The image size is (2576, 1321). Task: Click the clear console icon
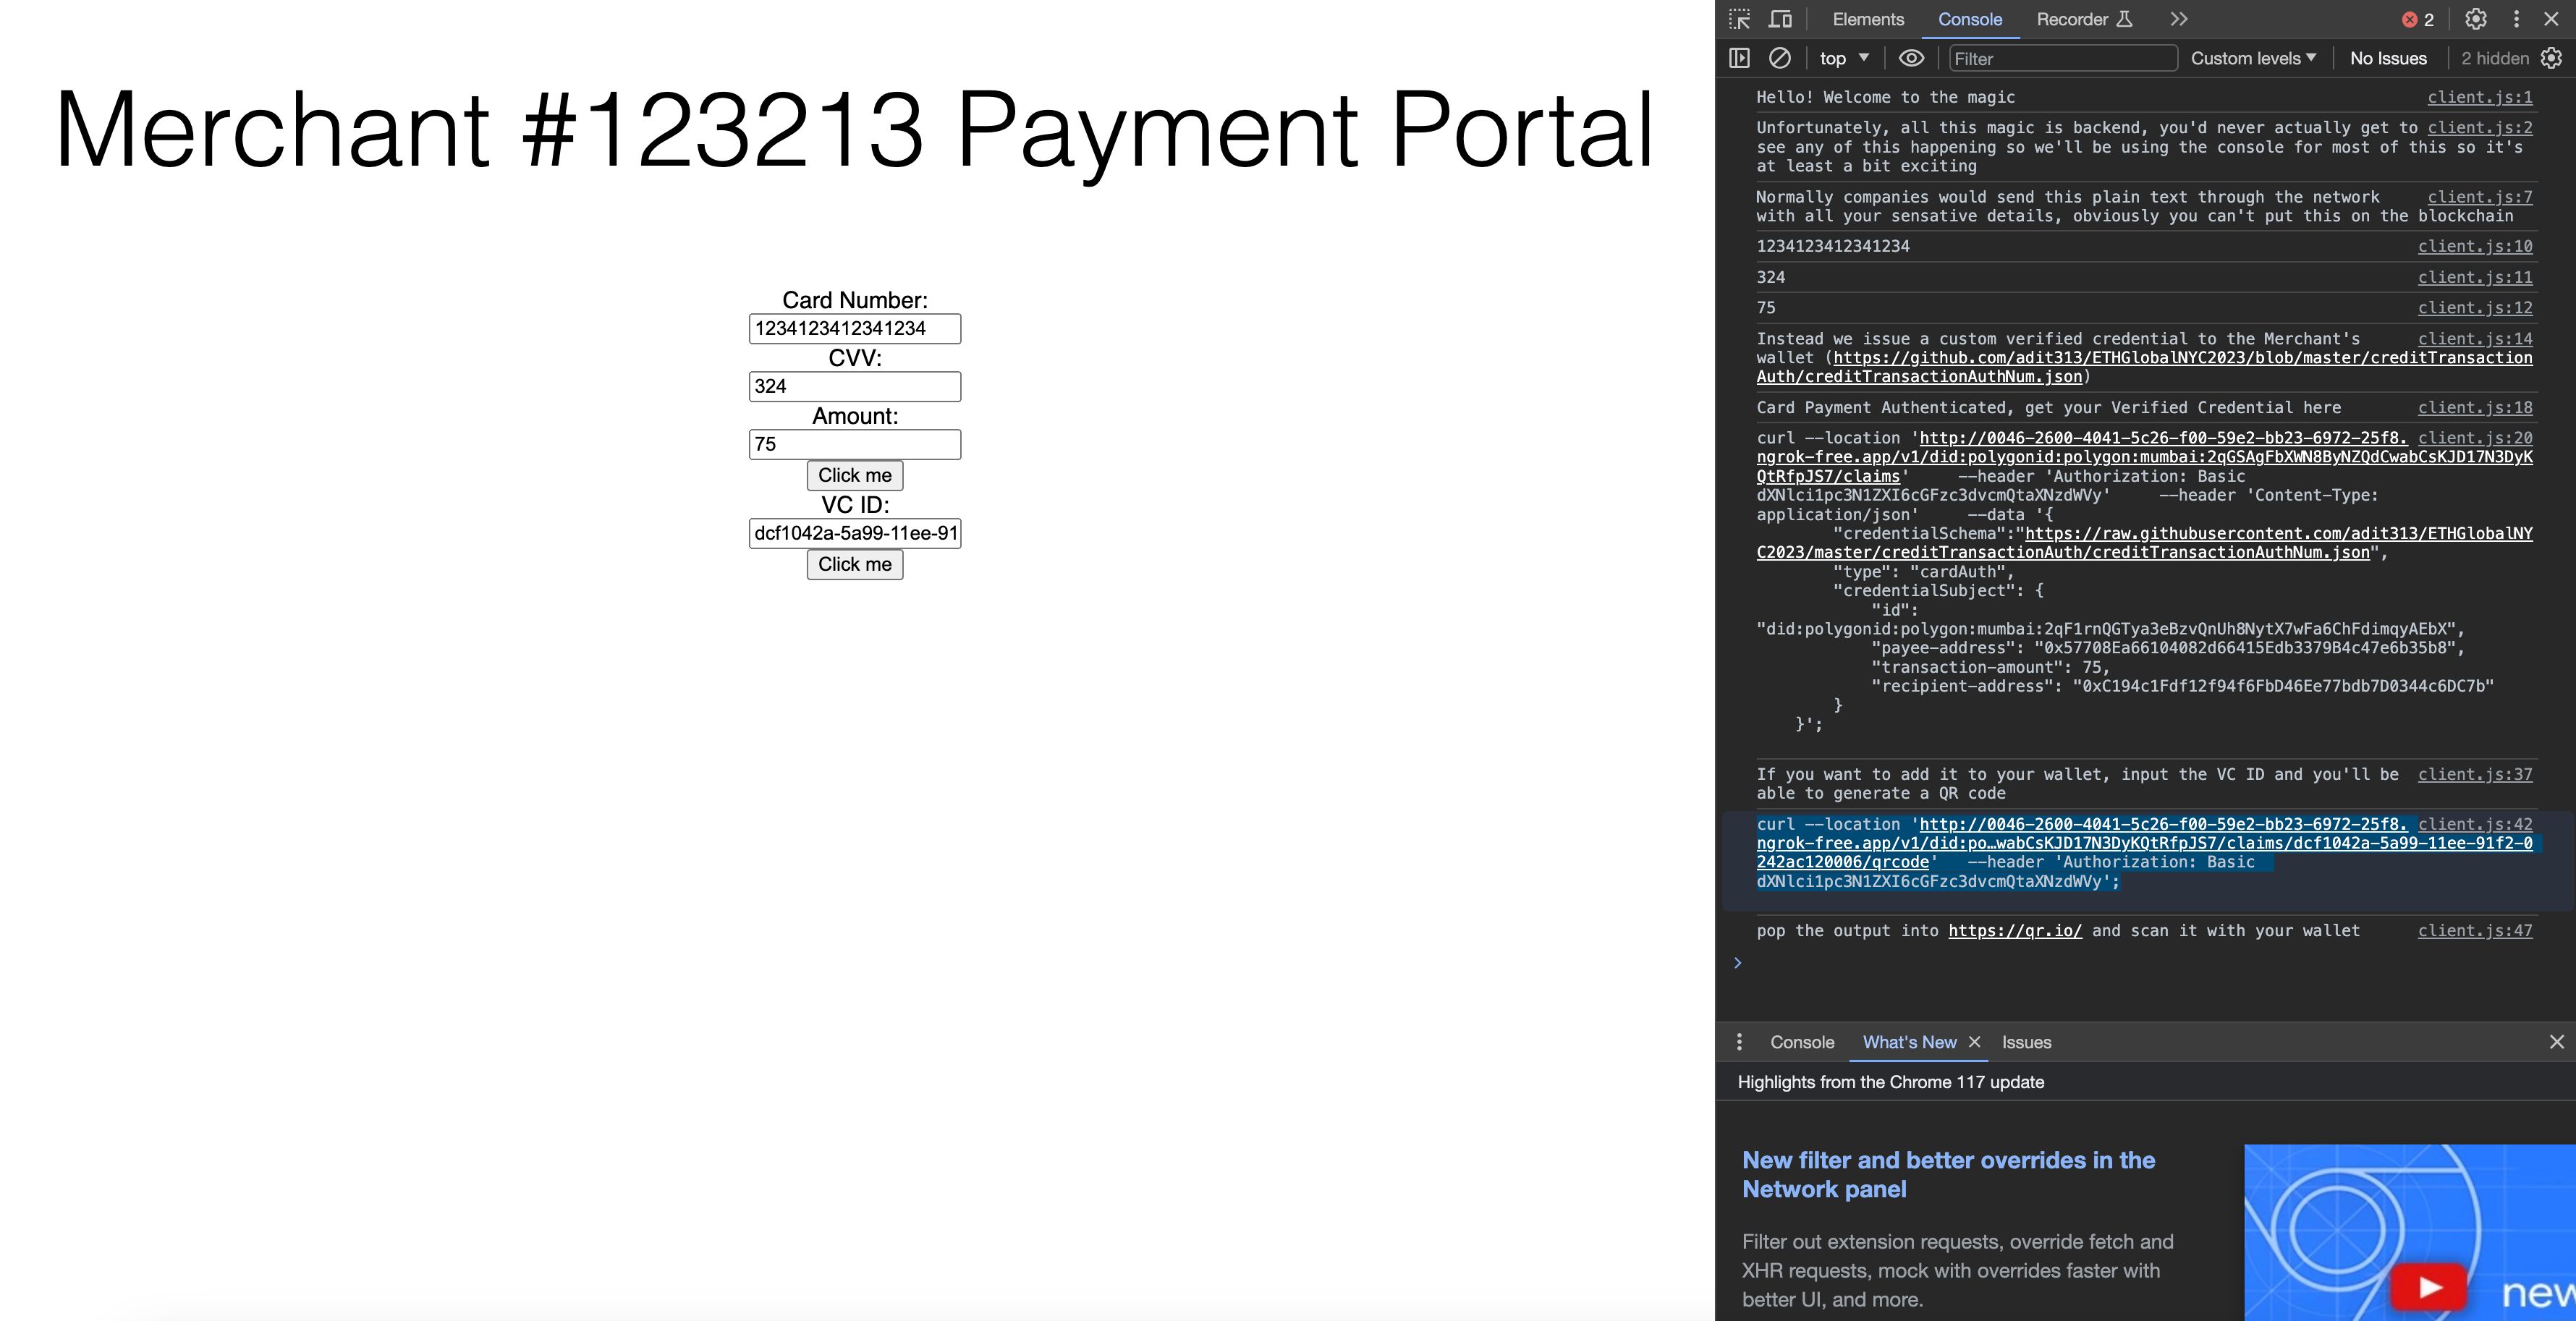pos(1779,57)
